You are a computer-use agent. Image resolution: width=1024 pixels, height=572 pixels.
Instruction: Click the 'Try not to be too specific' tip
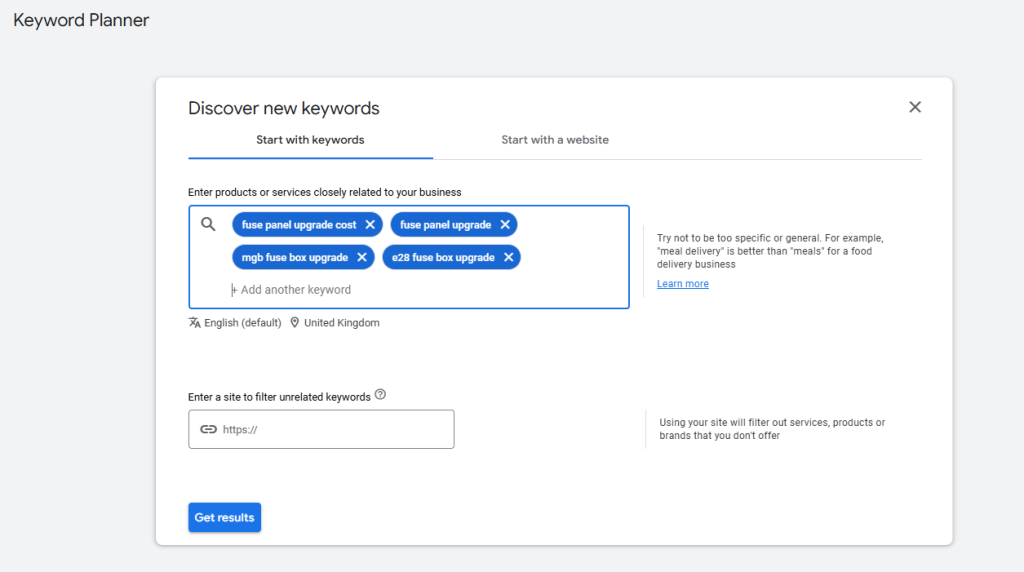pos(770,251)
